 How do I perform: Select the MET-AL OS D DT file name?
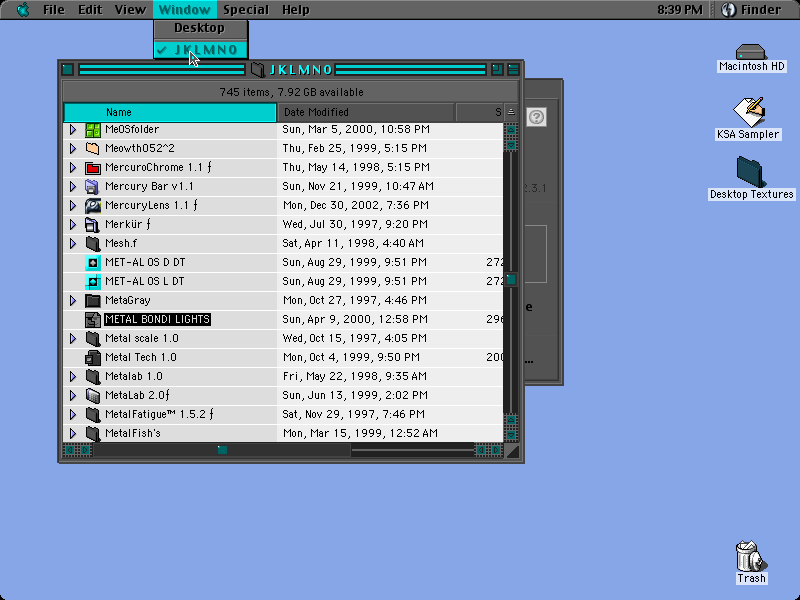click(145, 262)
